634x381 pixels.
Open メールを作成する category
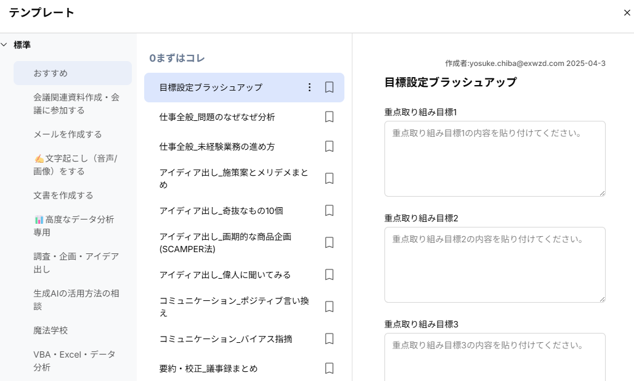[68, 134]
